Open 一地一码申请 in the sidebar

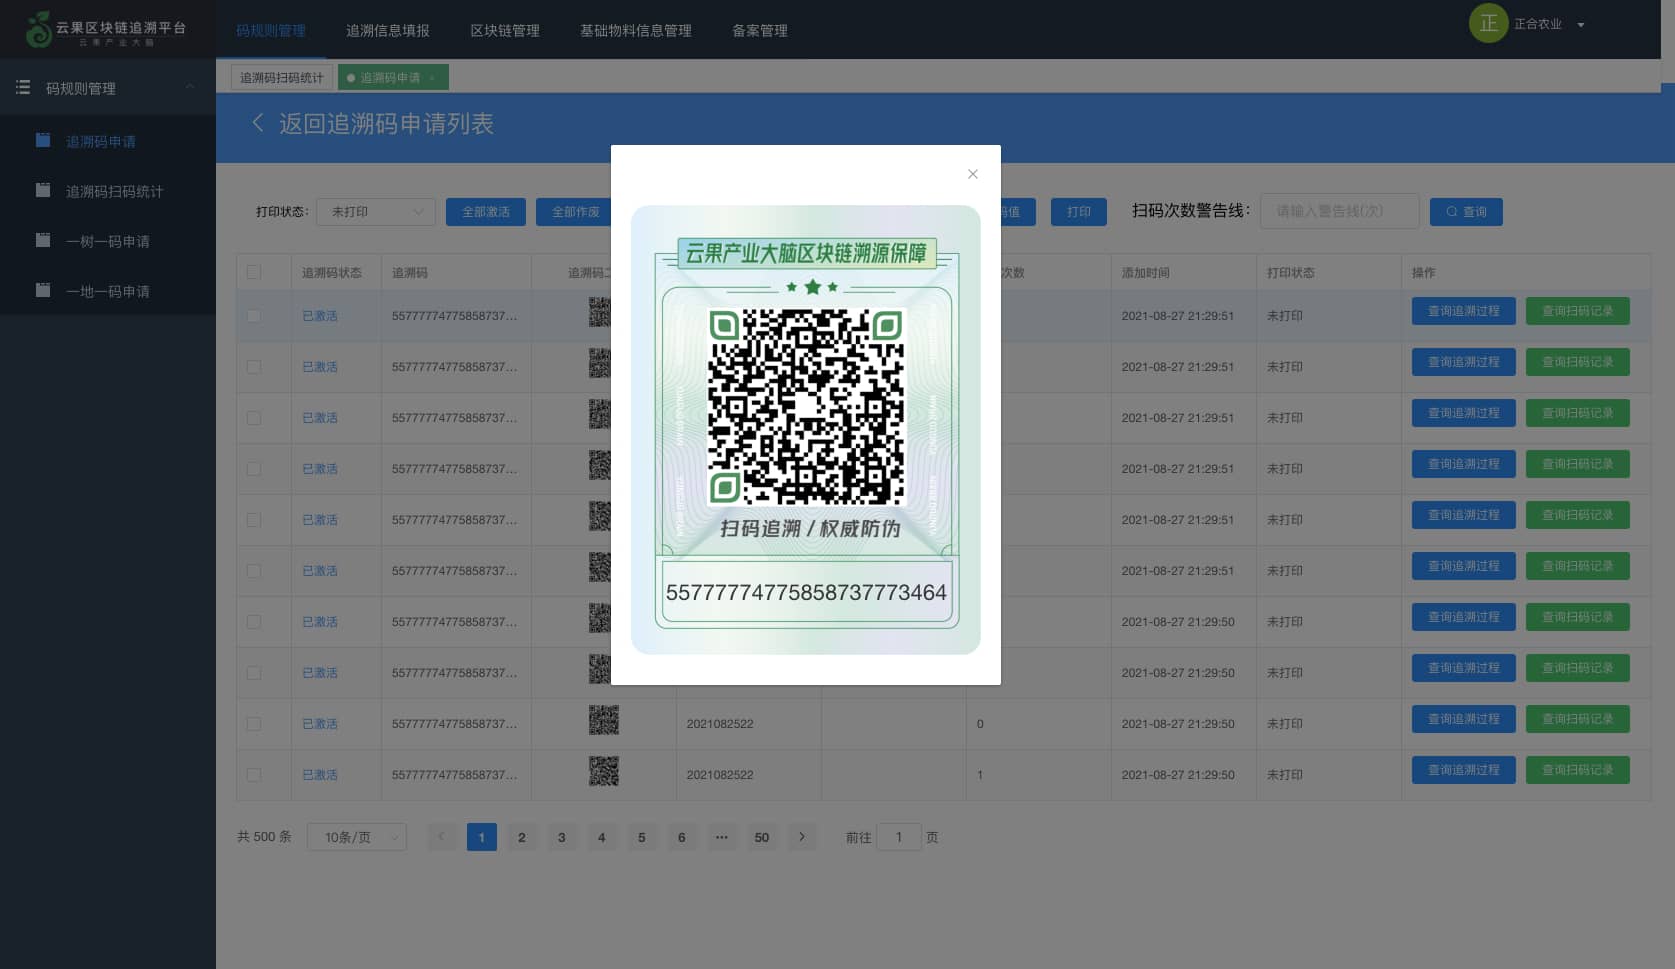coord(108,291)
